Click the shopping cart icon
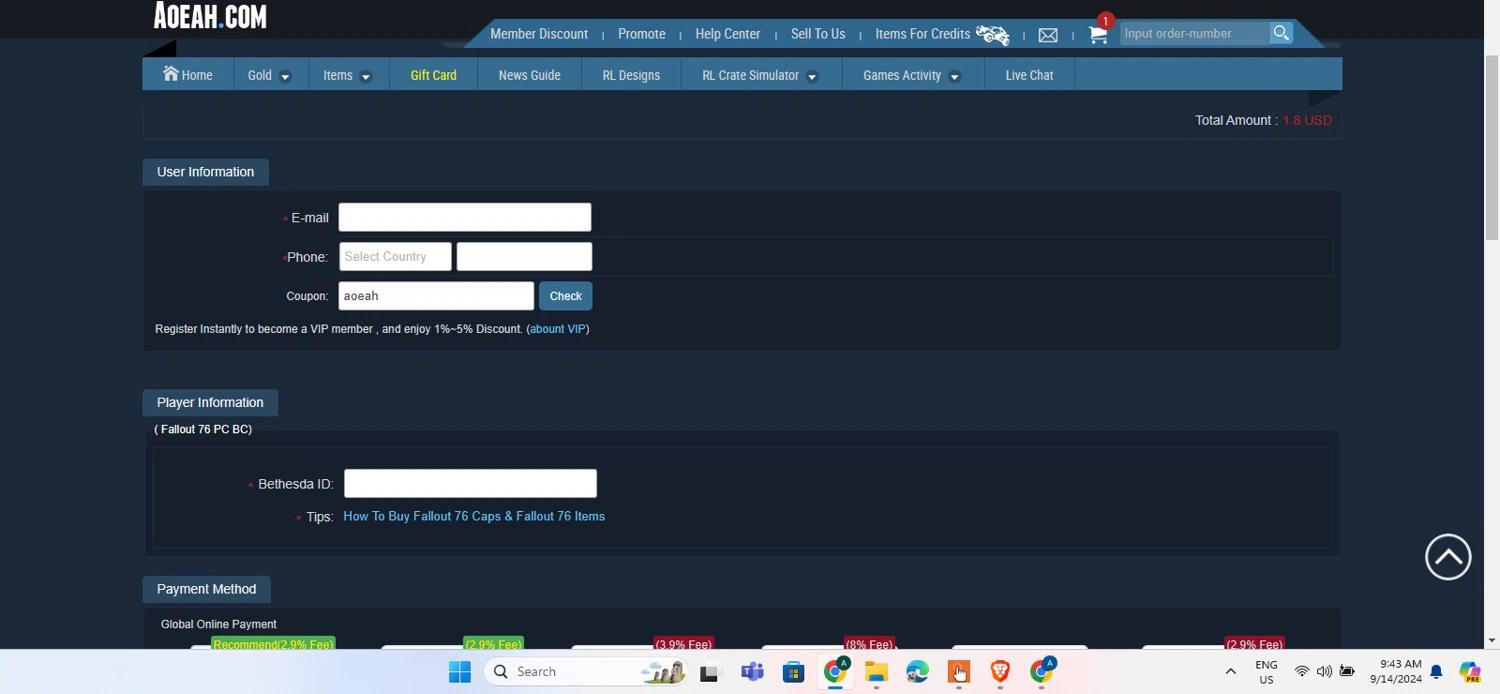1500x694 pixels. pos(1097,35)
